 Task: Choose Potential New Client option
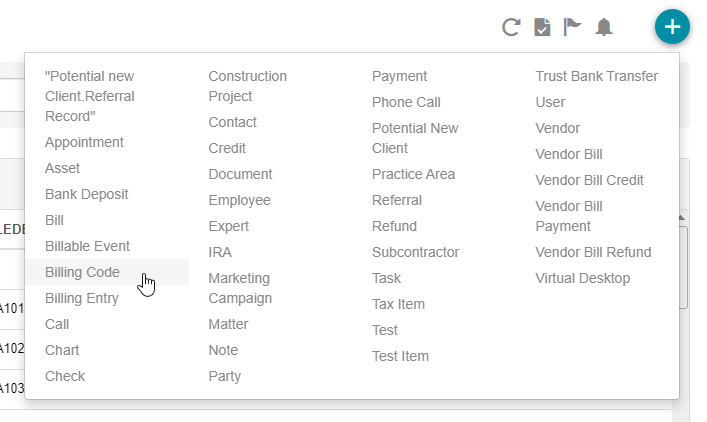pyautogui.click(x=415, y=138)
